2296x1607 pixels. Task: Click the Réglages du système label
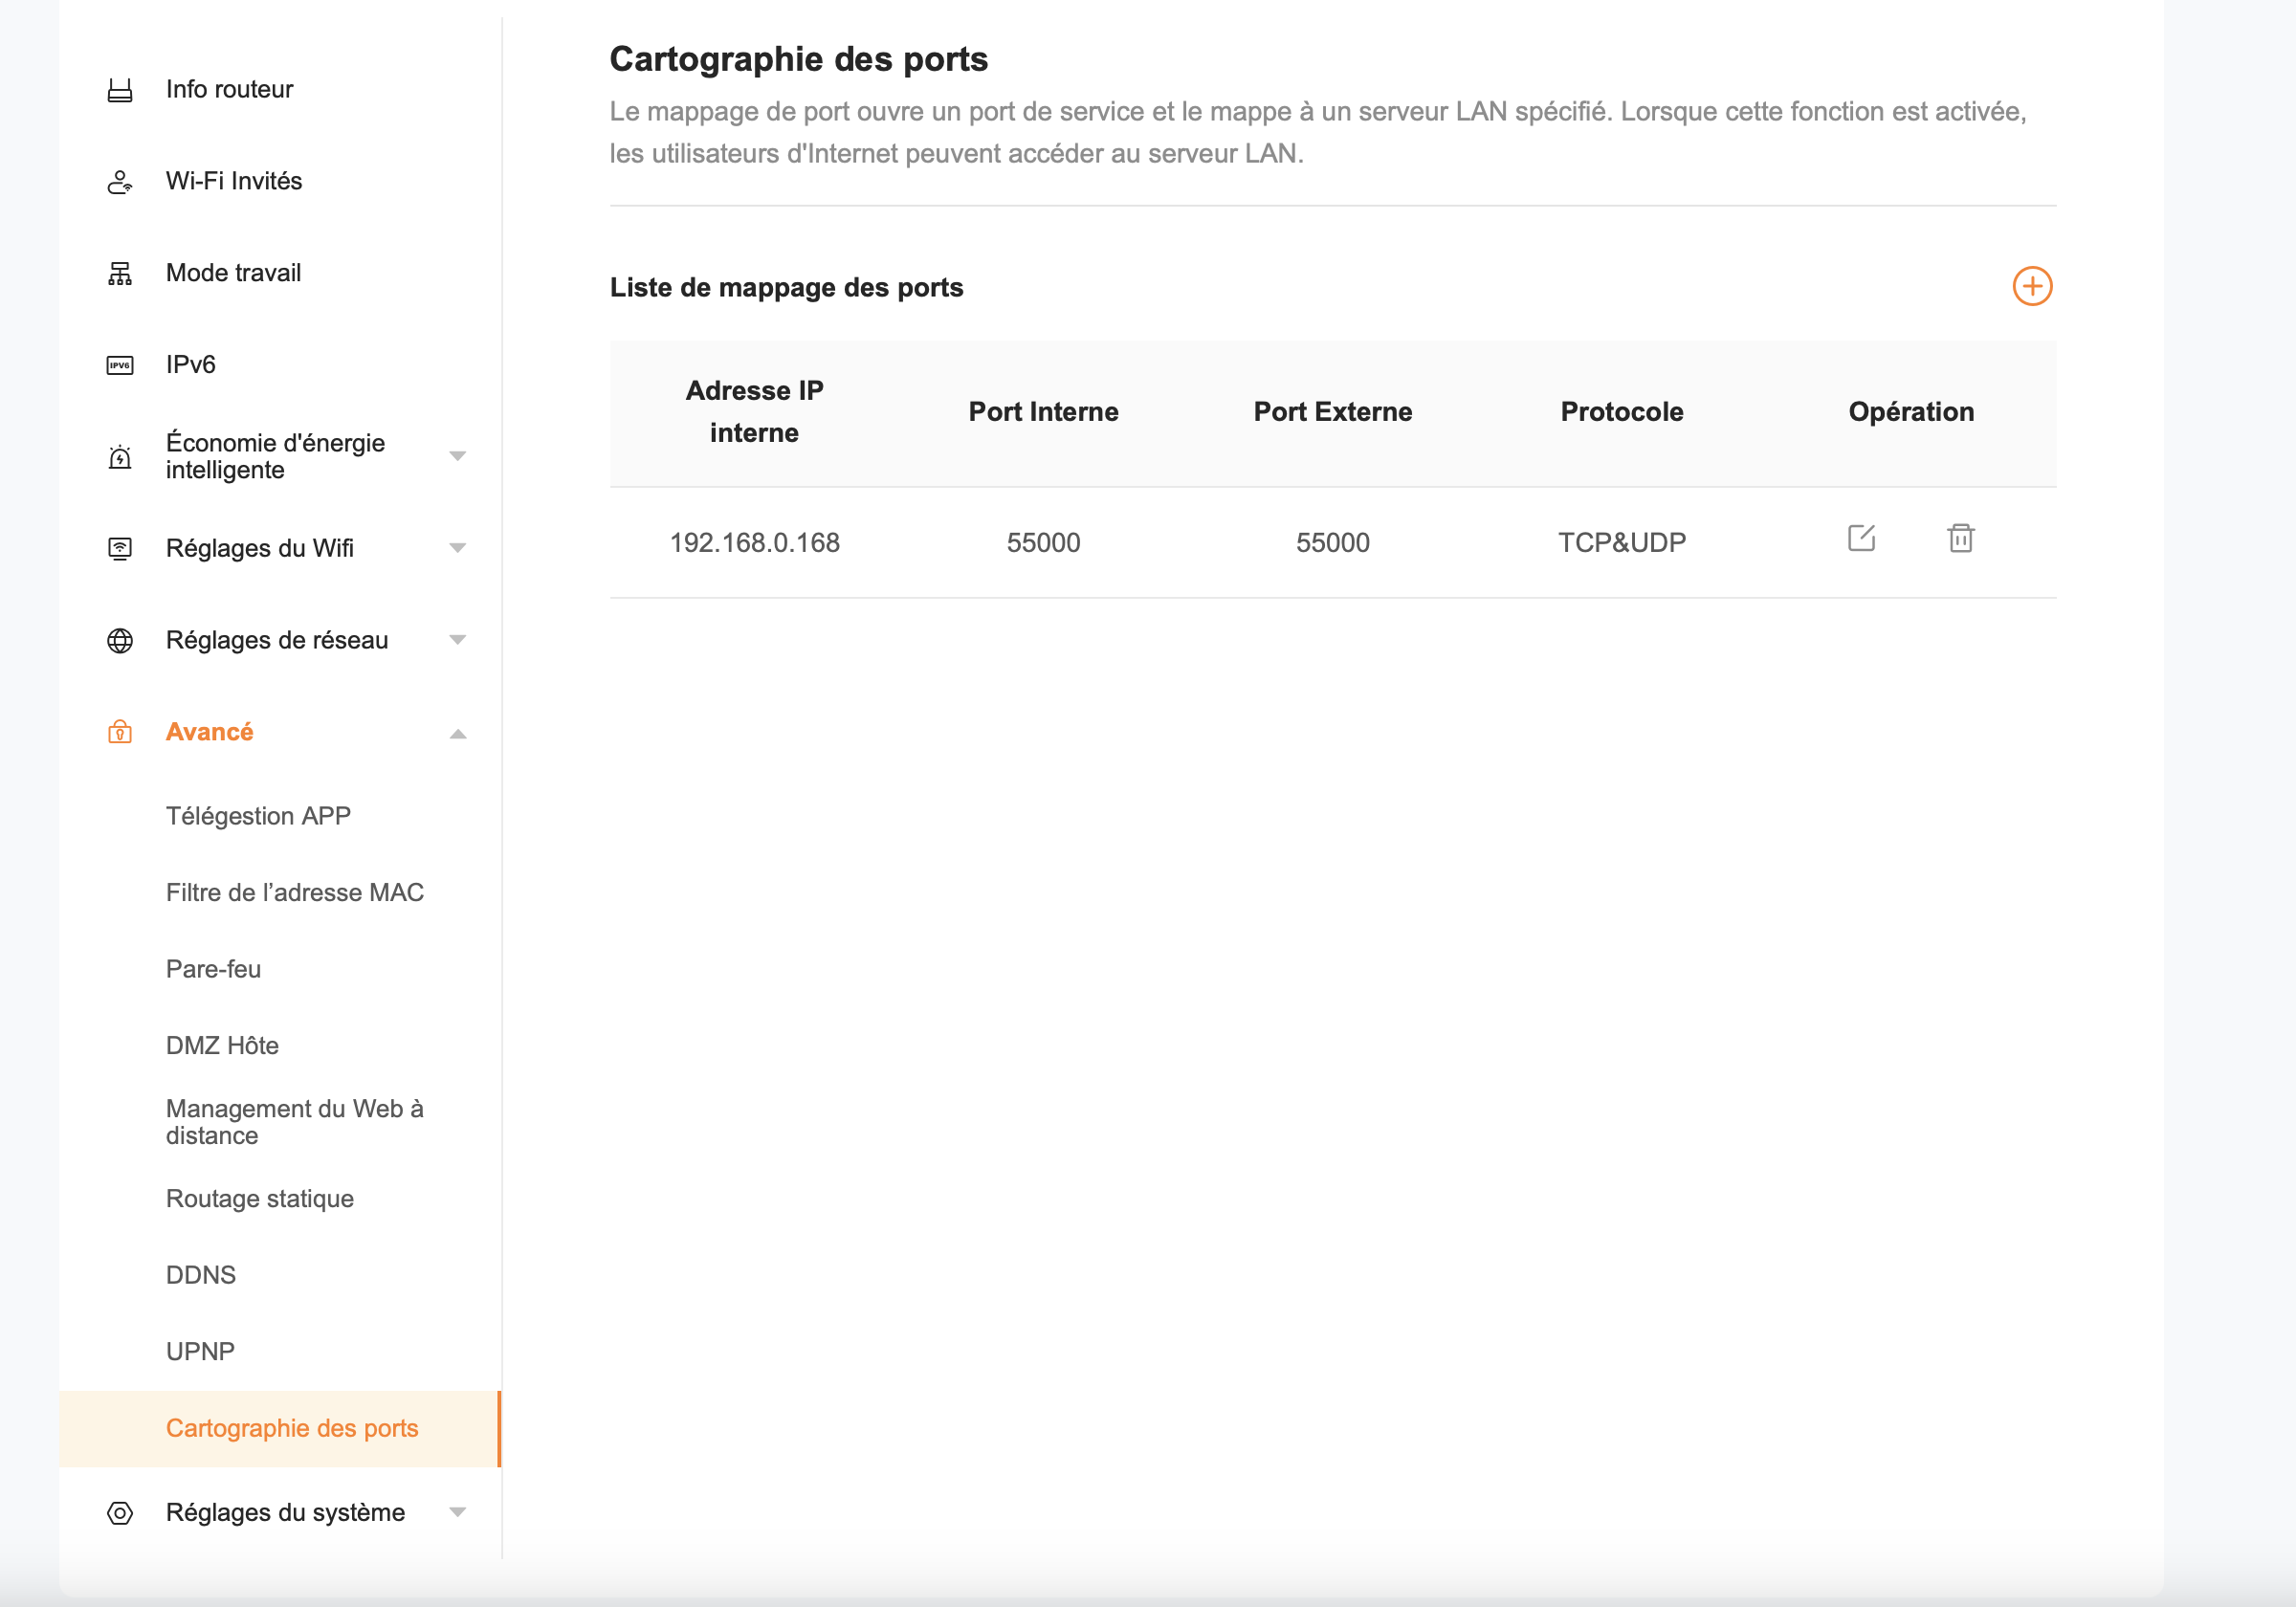tap(286, 1513)
